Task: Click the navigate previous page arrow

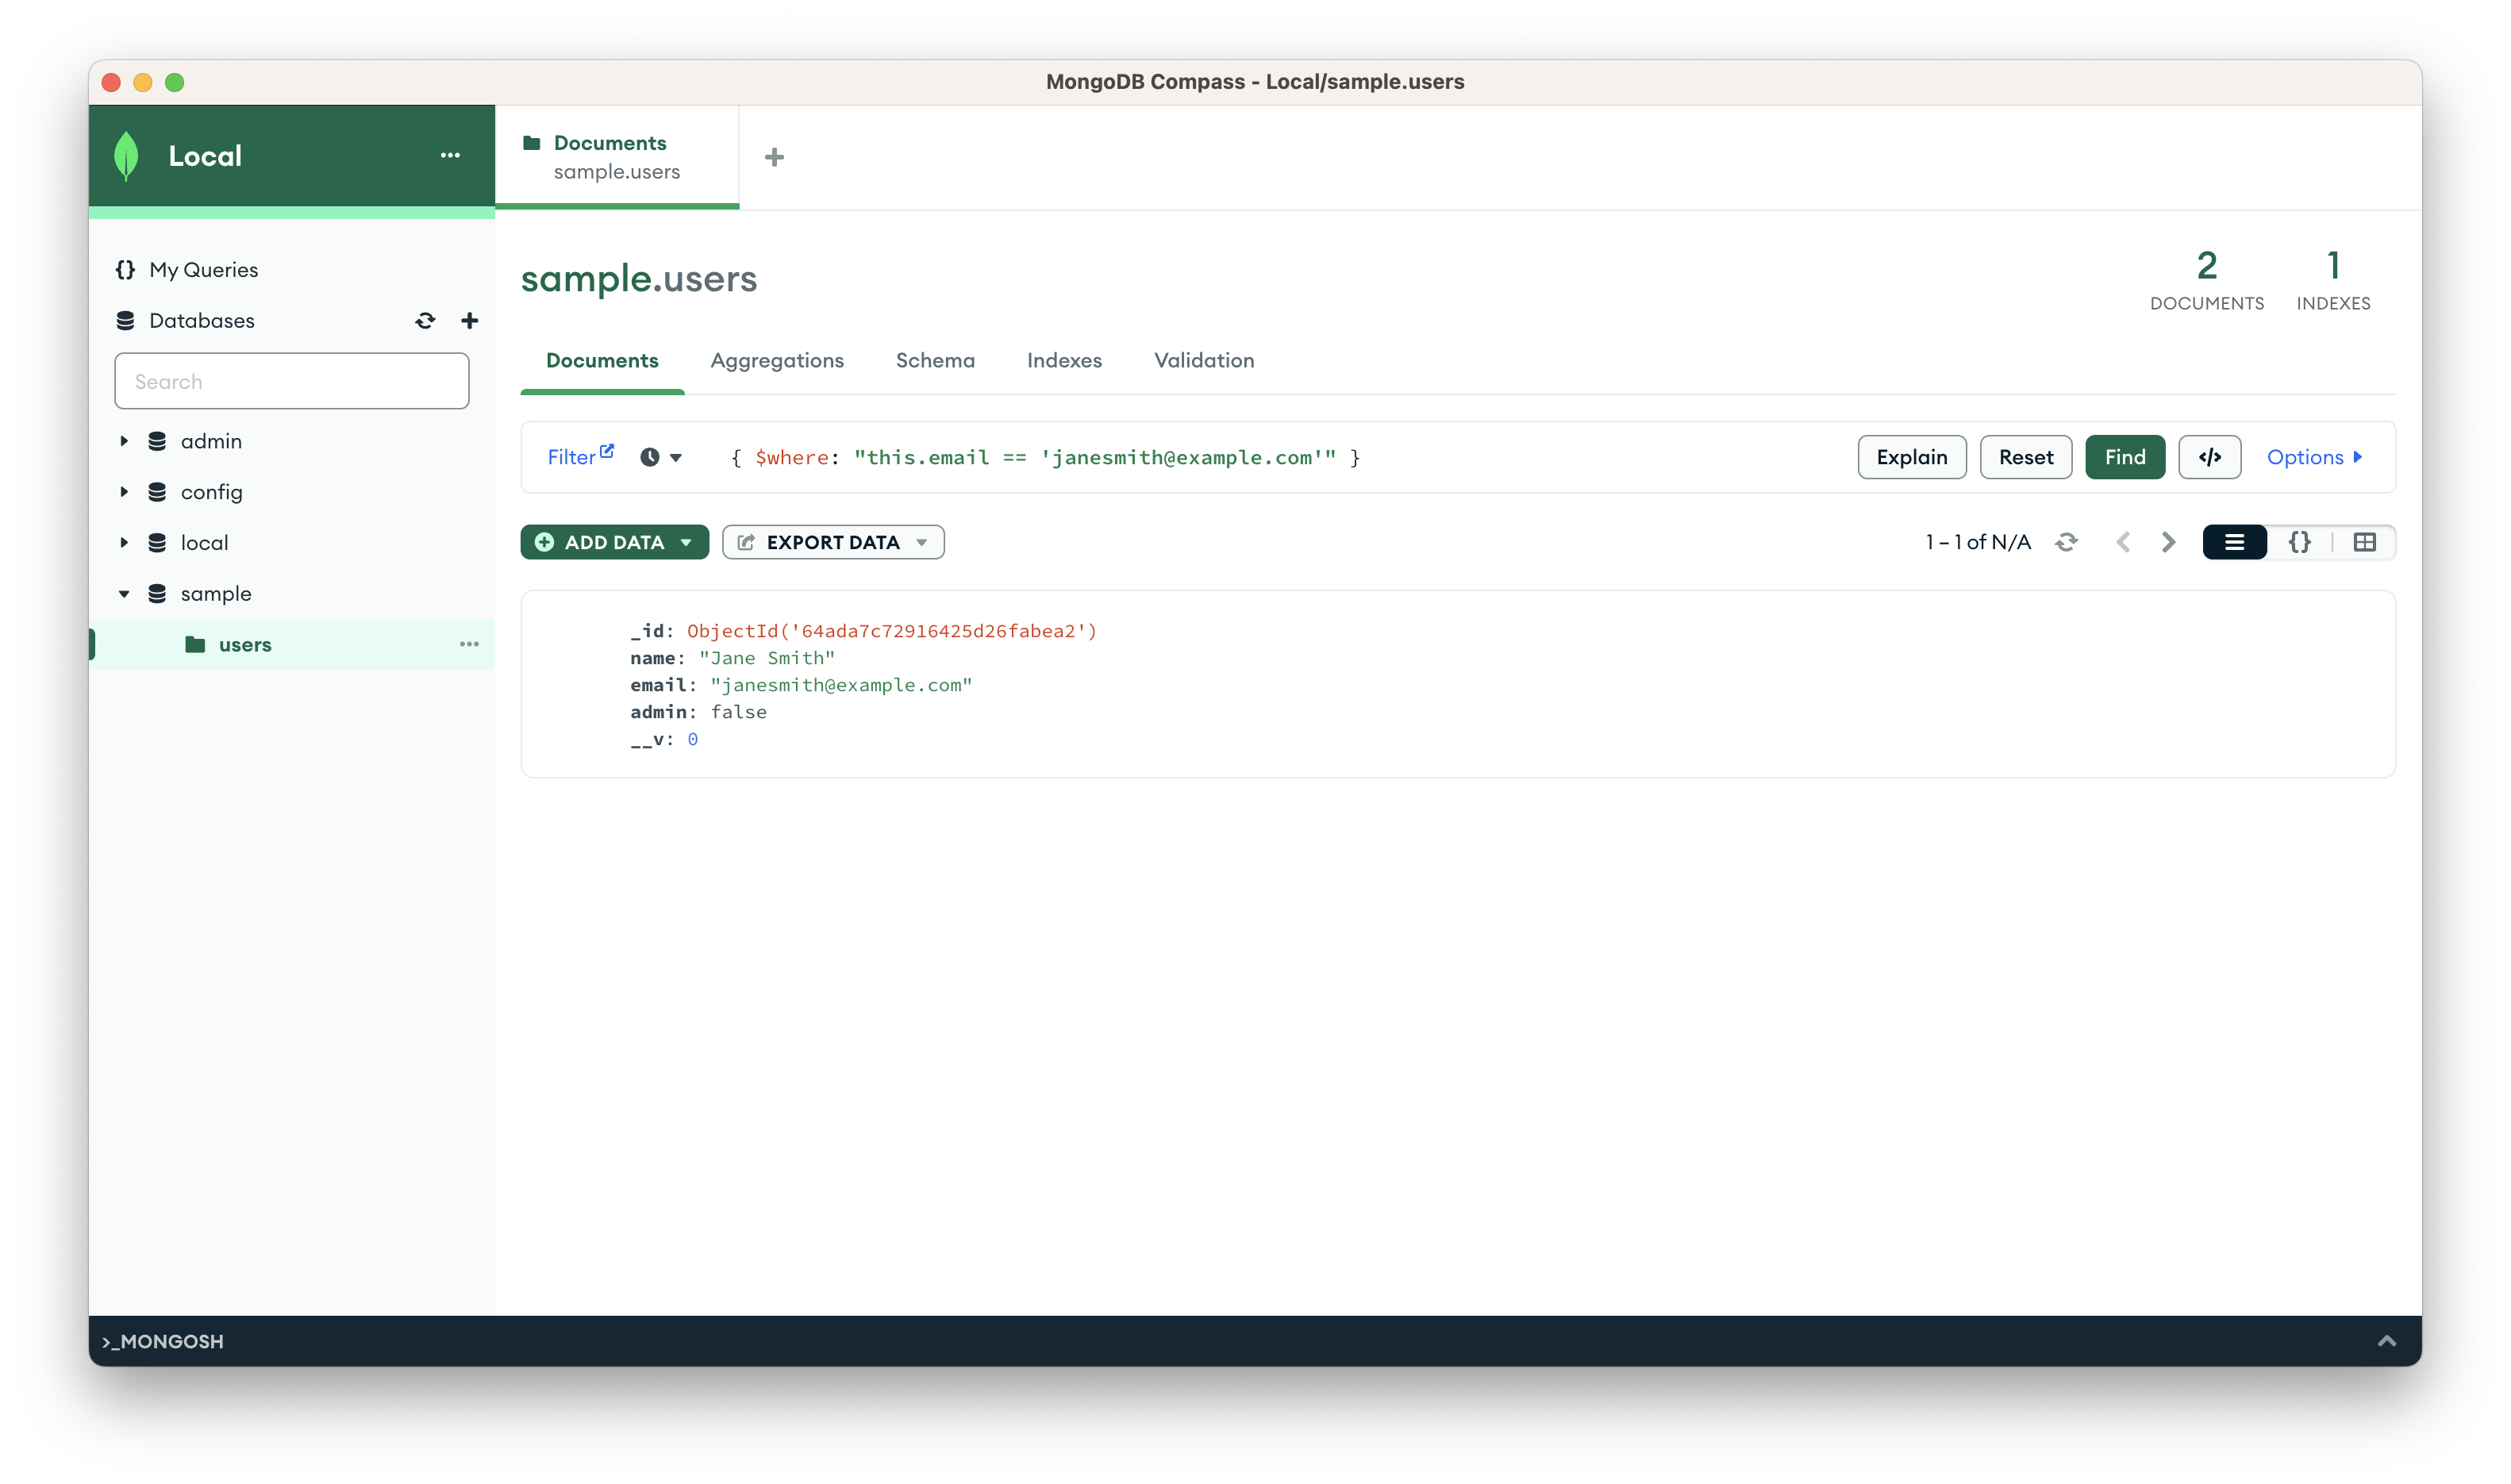Action: pyautogui.click(x=2121, y=542)
